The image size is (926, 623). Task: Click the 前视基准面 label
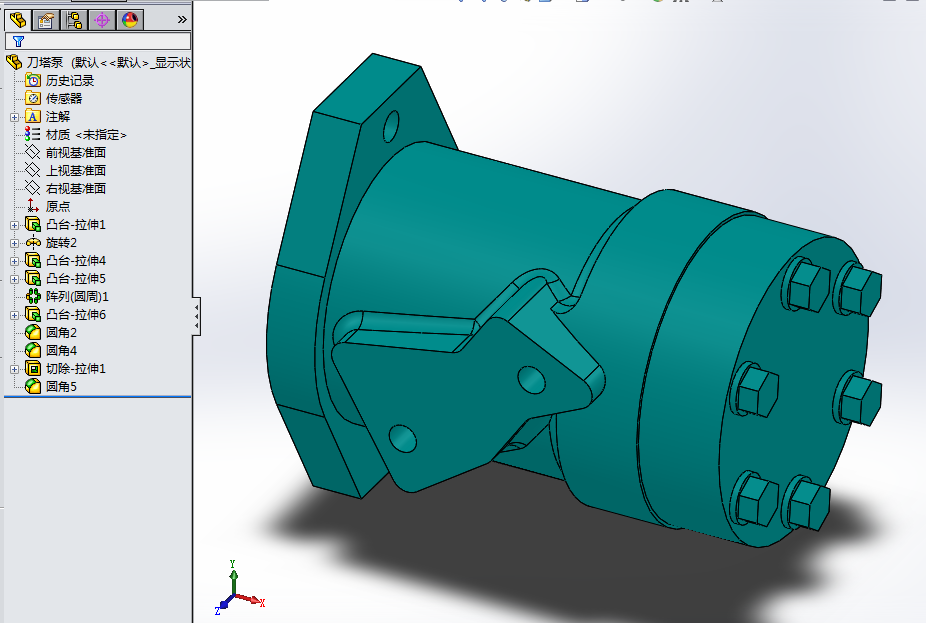click(76, 152)
